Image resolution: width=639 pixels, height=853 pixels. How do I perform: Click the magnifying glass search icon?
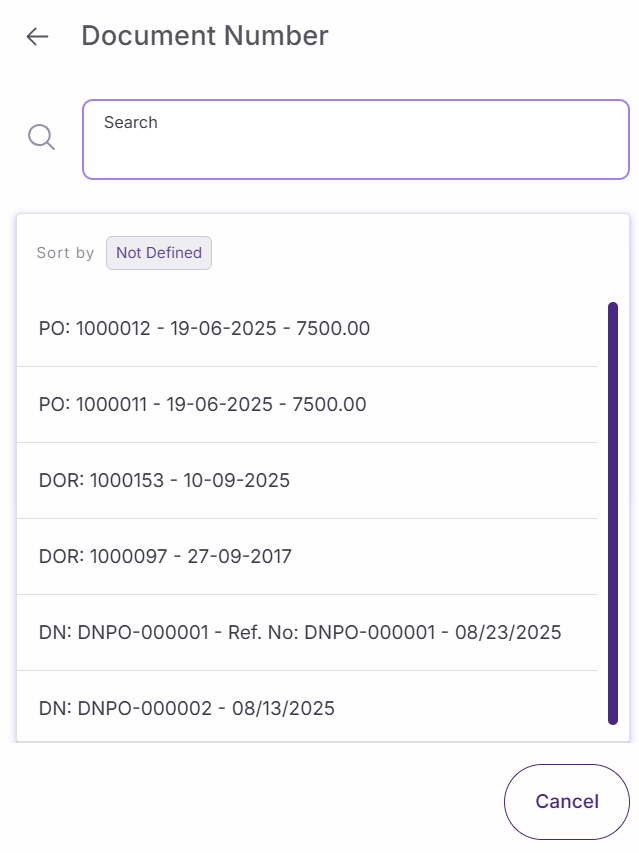pyautogui.click(x=41, y=137)
